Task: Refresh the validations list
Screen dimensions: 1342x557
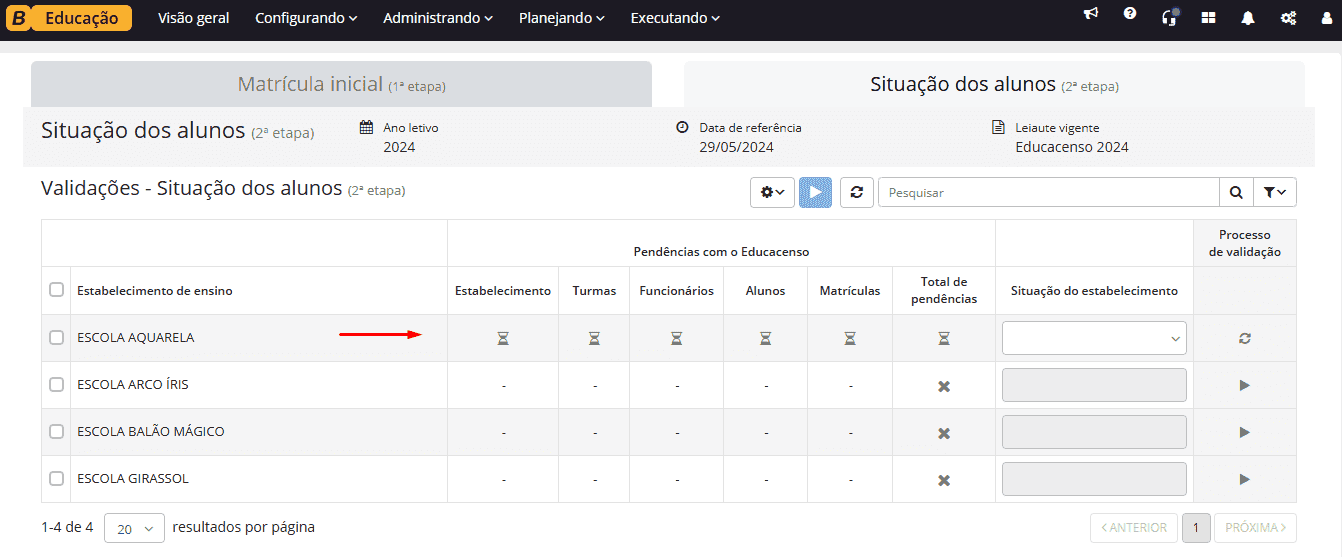Action: [856, 192]
